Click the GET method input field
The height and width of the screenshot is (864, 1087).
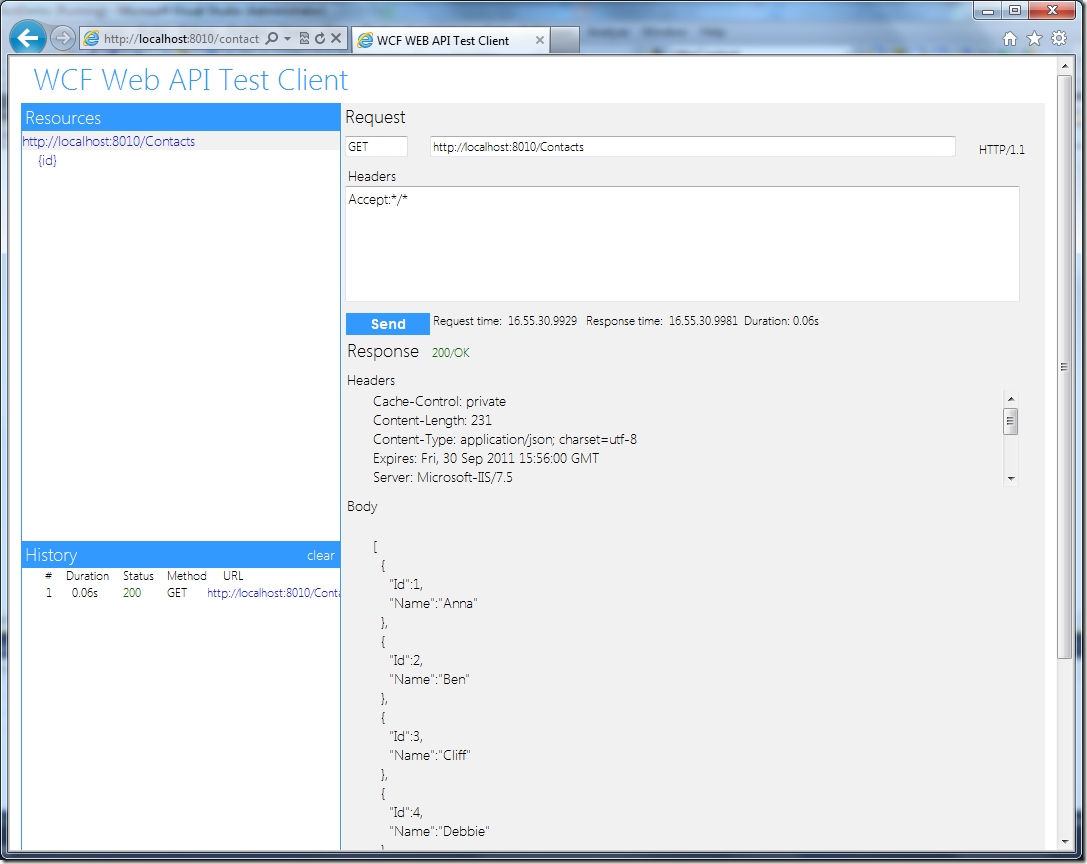coord(376,146)
